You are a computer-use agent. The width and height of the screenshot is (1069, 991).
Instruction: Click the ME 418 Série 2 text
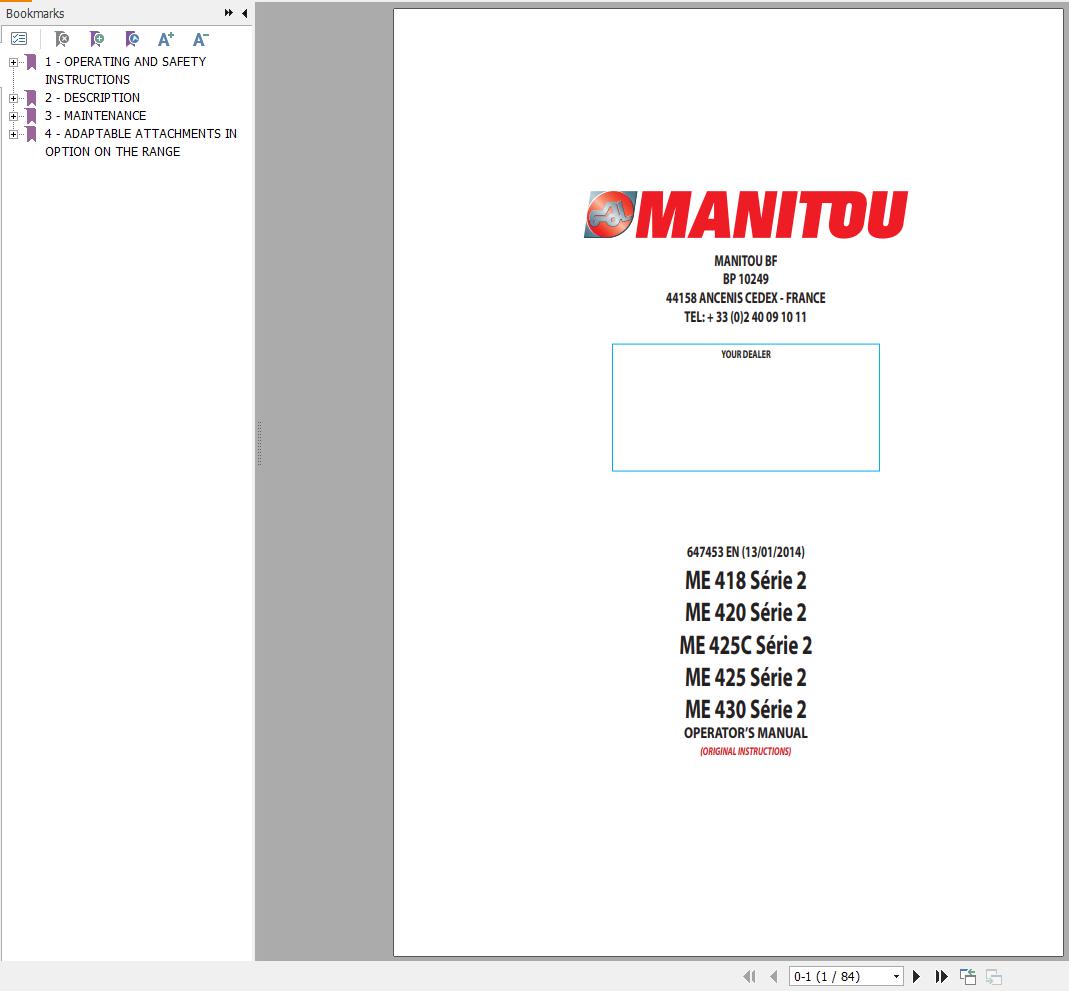click(x=746, y=581)
